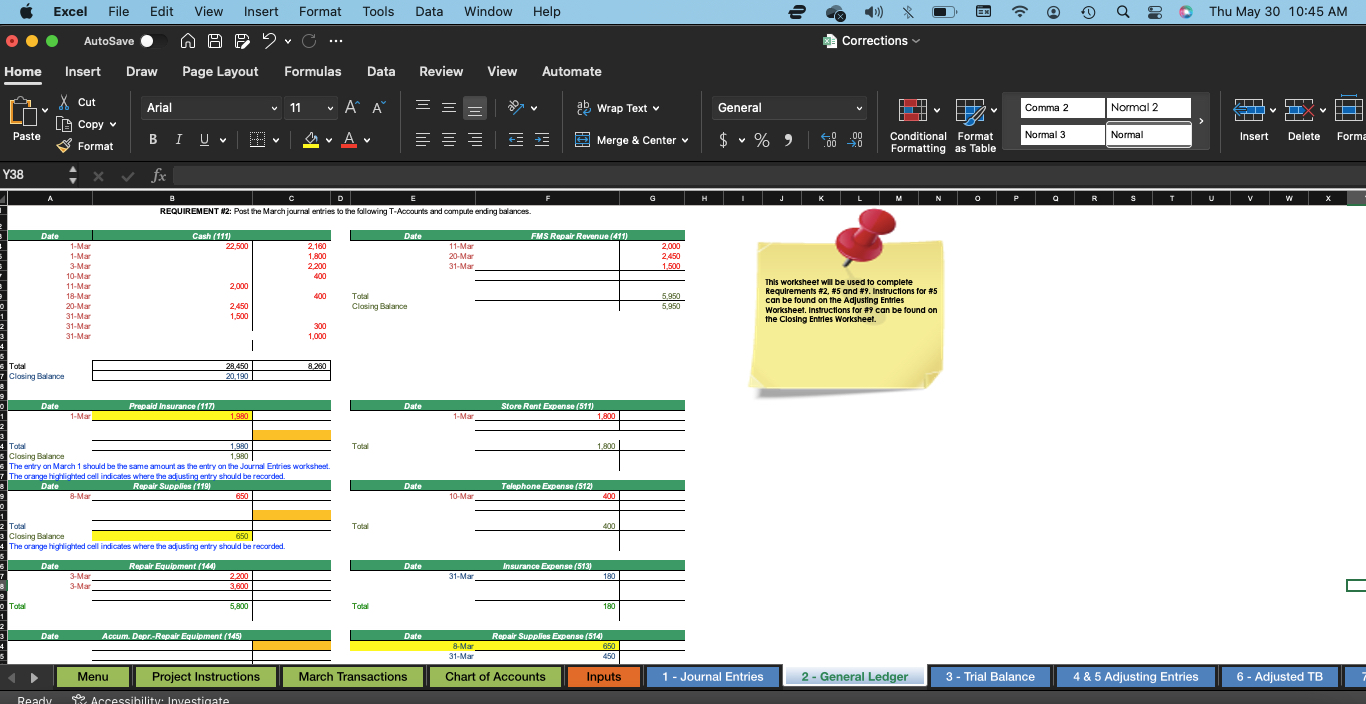
Task: Apply bold formatting to the selection
Action: click(153, 139)
